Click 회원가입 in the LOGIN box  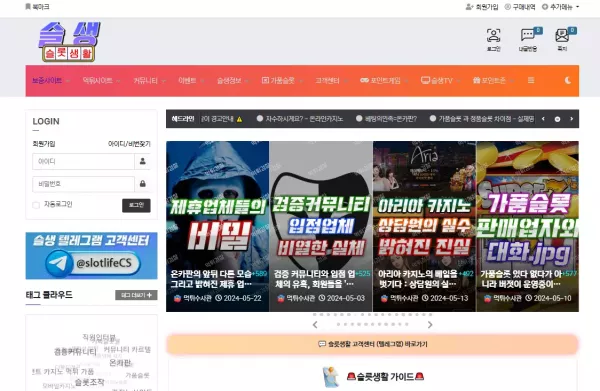point(44,144)
